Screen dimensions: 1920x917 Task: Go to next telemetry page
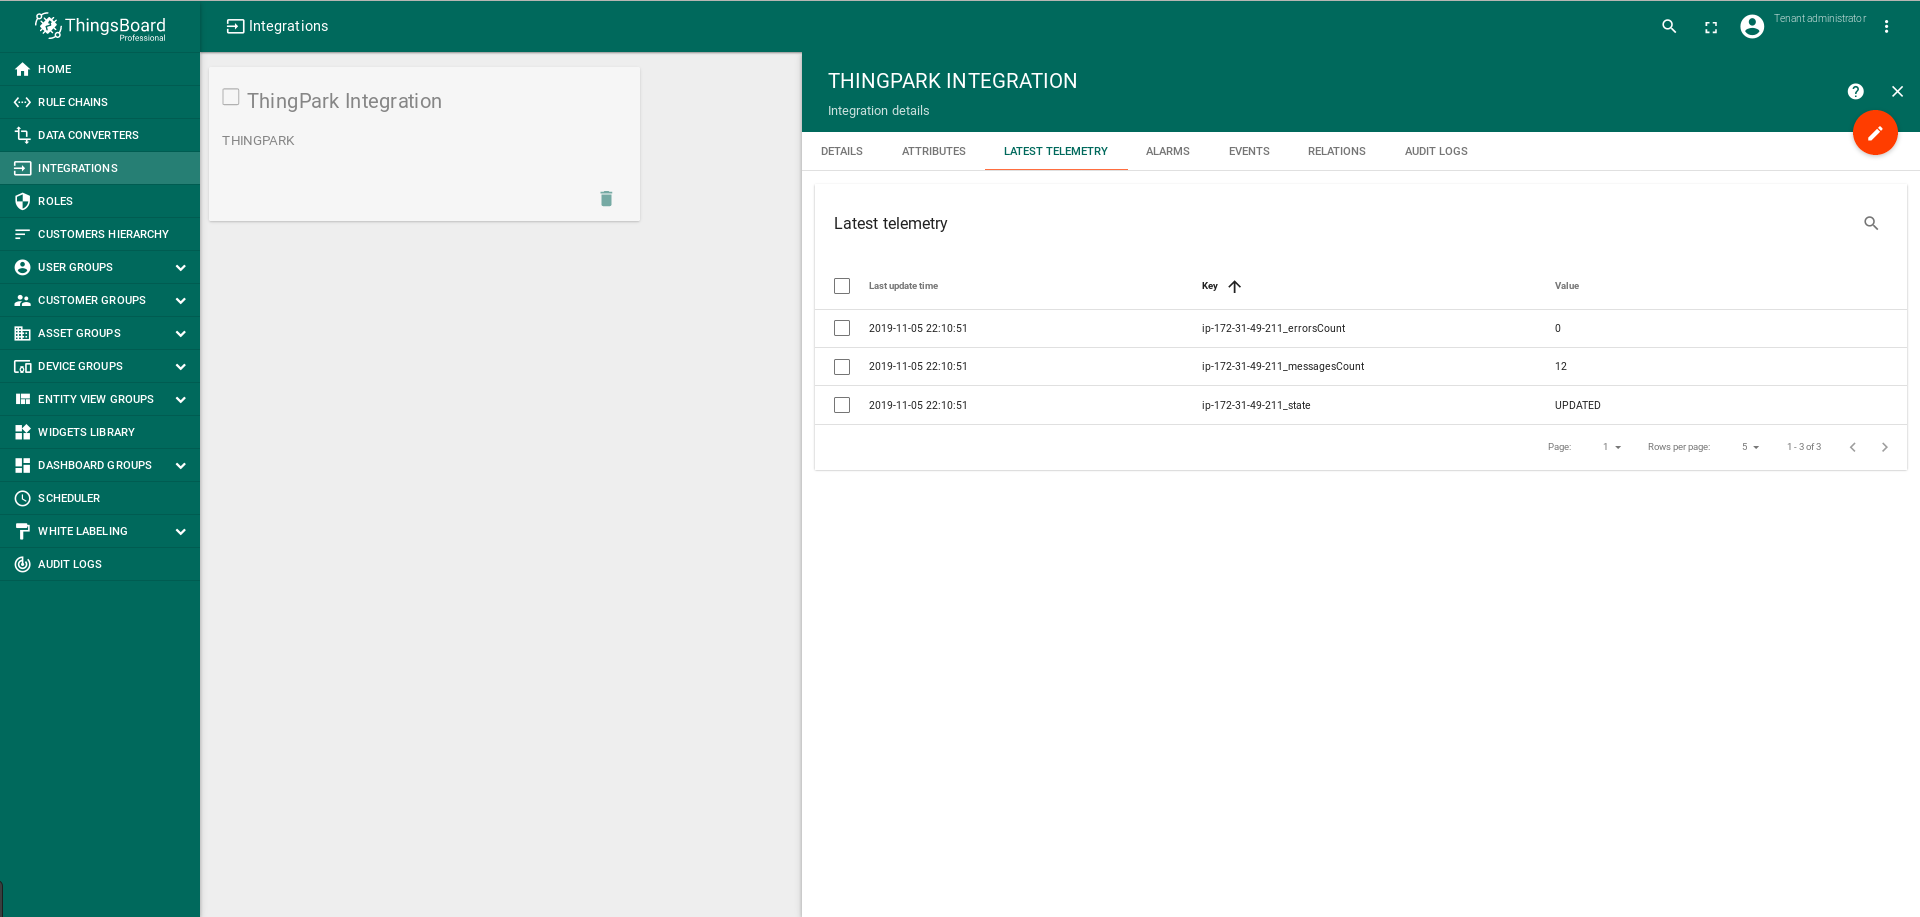pos(1885,447)
